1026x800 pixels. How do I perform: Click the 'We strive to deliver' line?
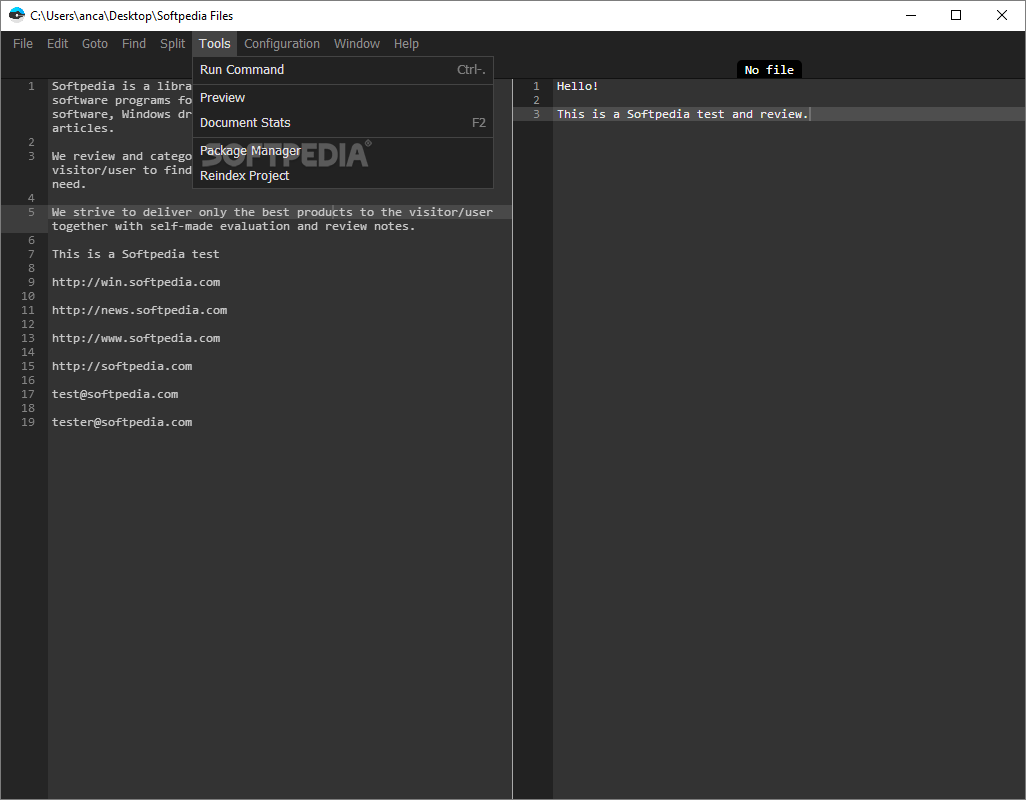pos(272,212)
